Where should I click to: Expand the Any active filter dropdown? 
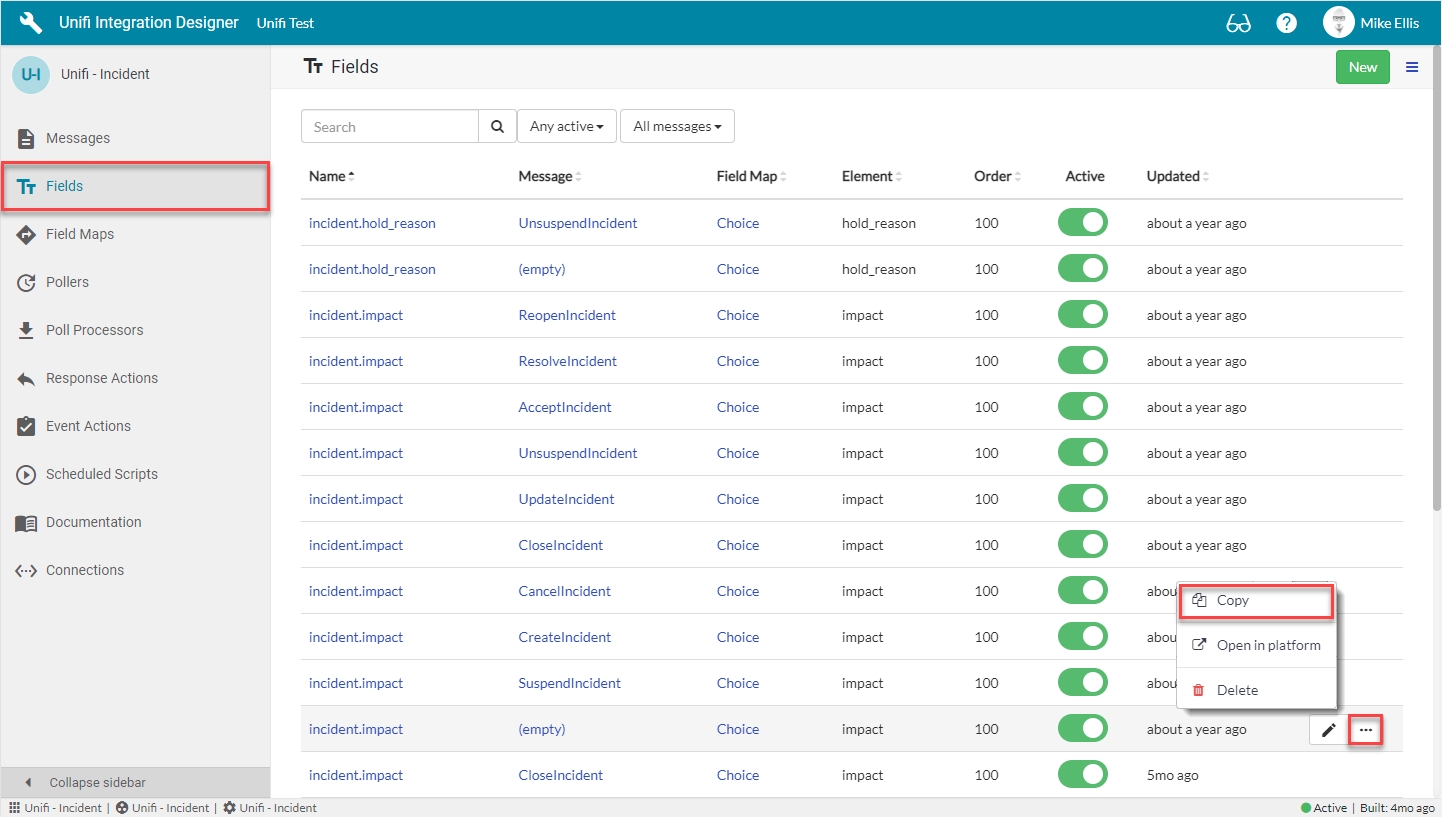566,127
